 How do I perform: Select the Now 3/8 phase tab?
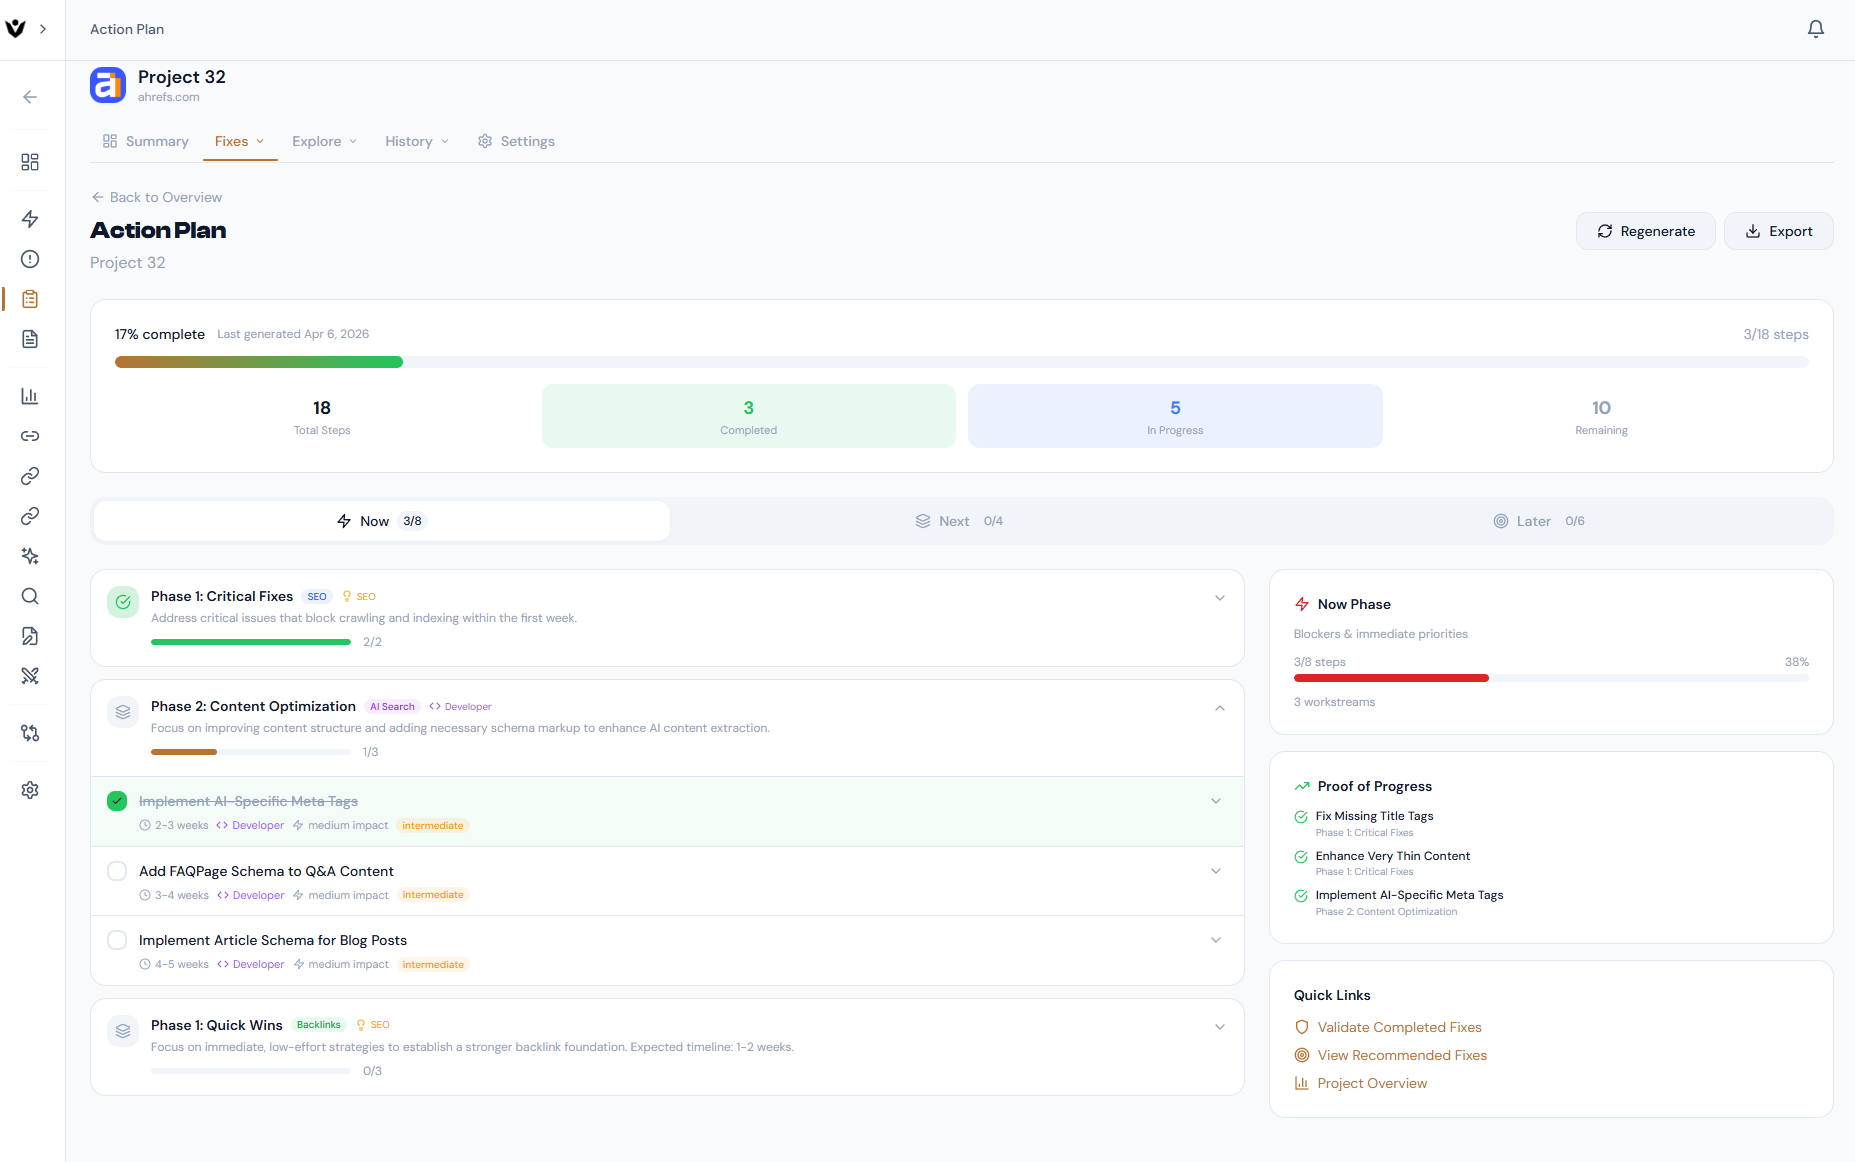tap(381, 521)
